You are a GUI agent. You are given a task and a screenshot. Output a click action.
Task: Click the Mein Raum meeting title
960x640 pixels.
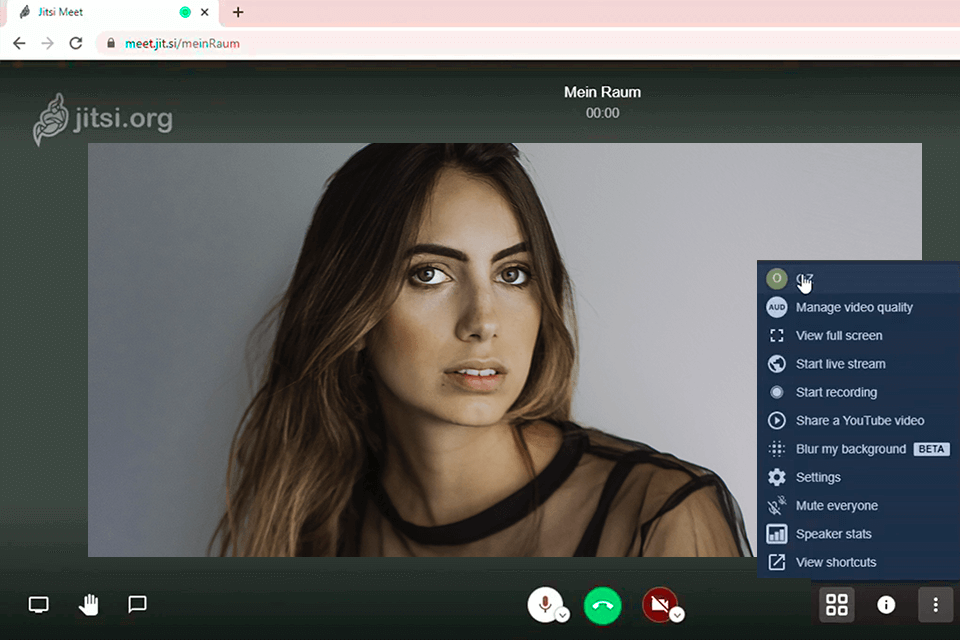(x=602, y=92)
